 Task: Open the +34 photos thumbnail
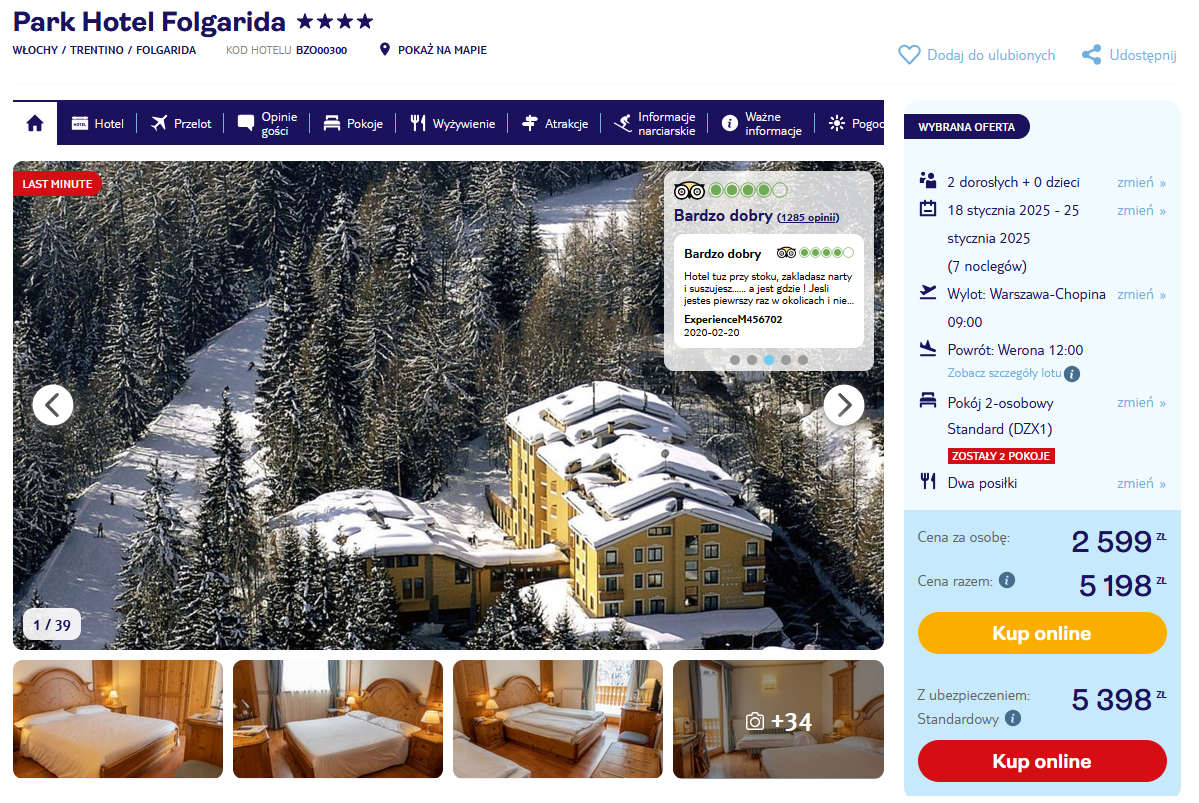tap(778, 719)
